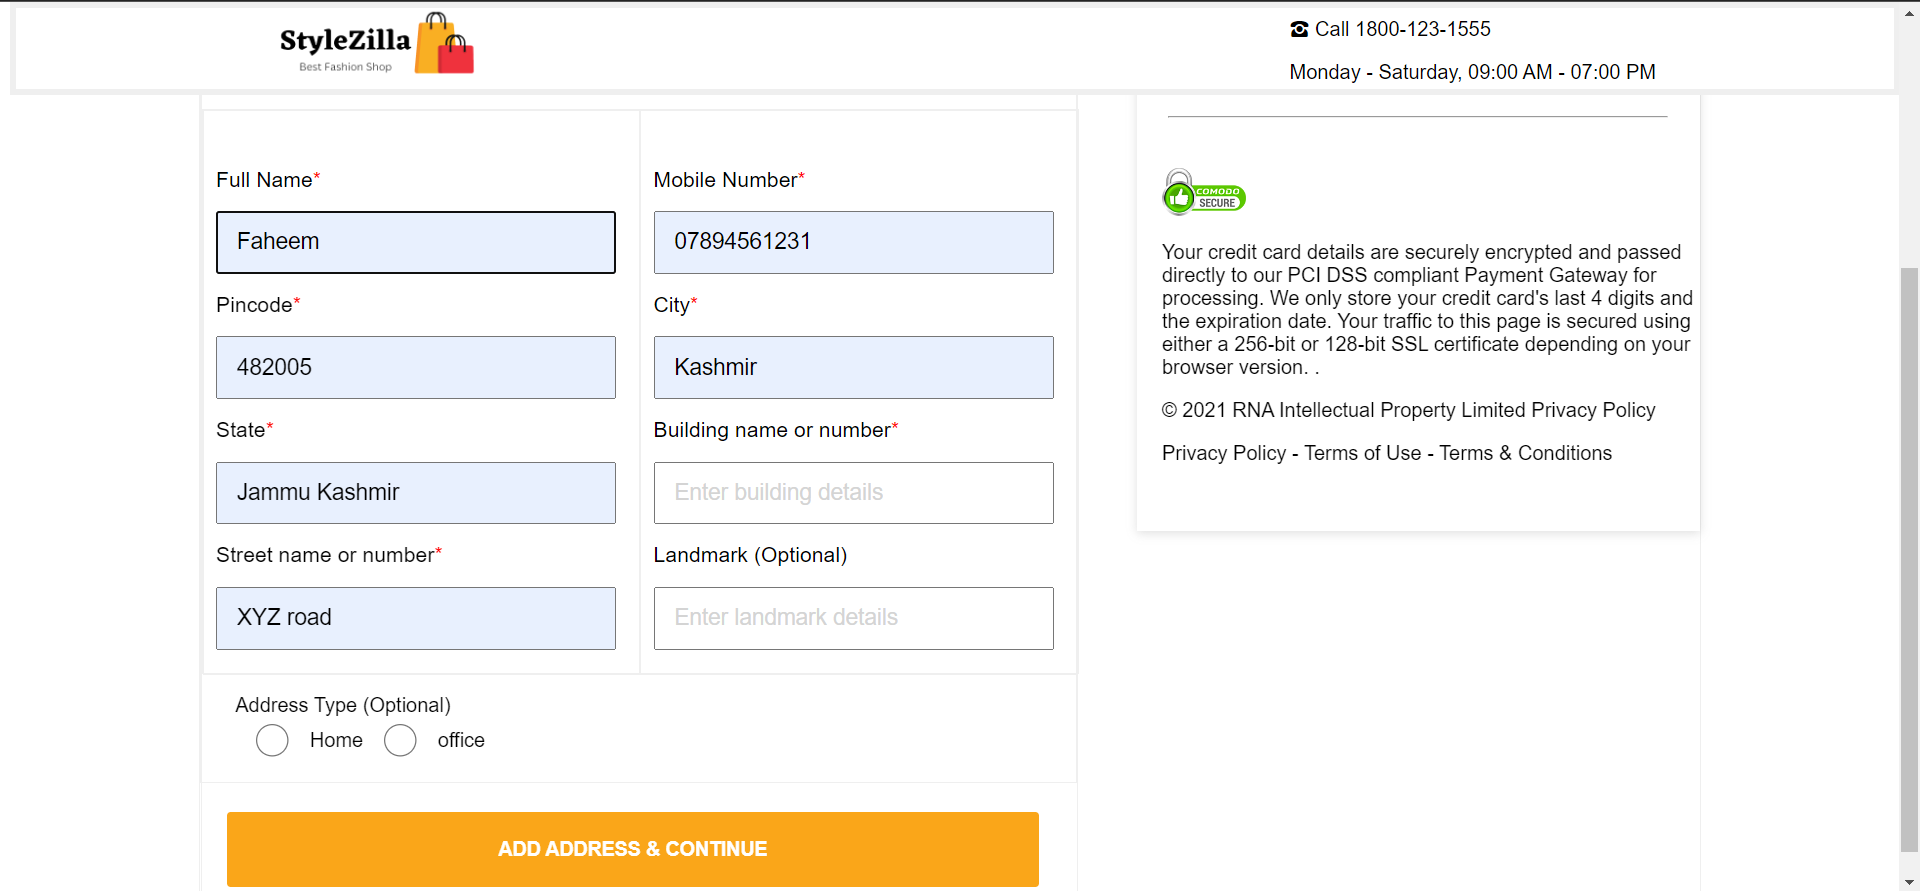Open the Privacy Policy link

click(1222, 453)
